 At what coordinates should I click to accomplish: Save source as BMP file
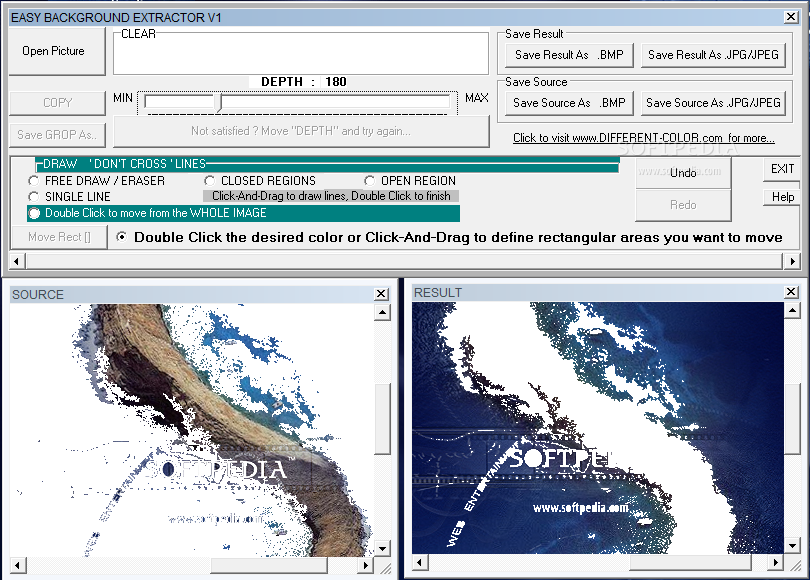(x=569, y=103)
